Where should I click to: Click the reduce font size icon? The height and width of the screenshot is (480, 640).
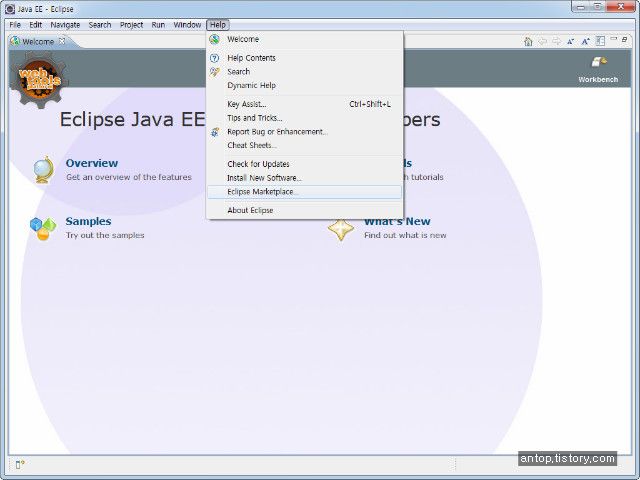pos(571,41)
